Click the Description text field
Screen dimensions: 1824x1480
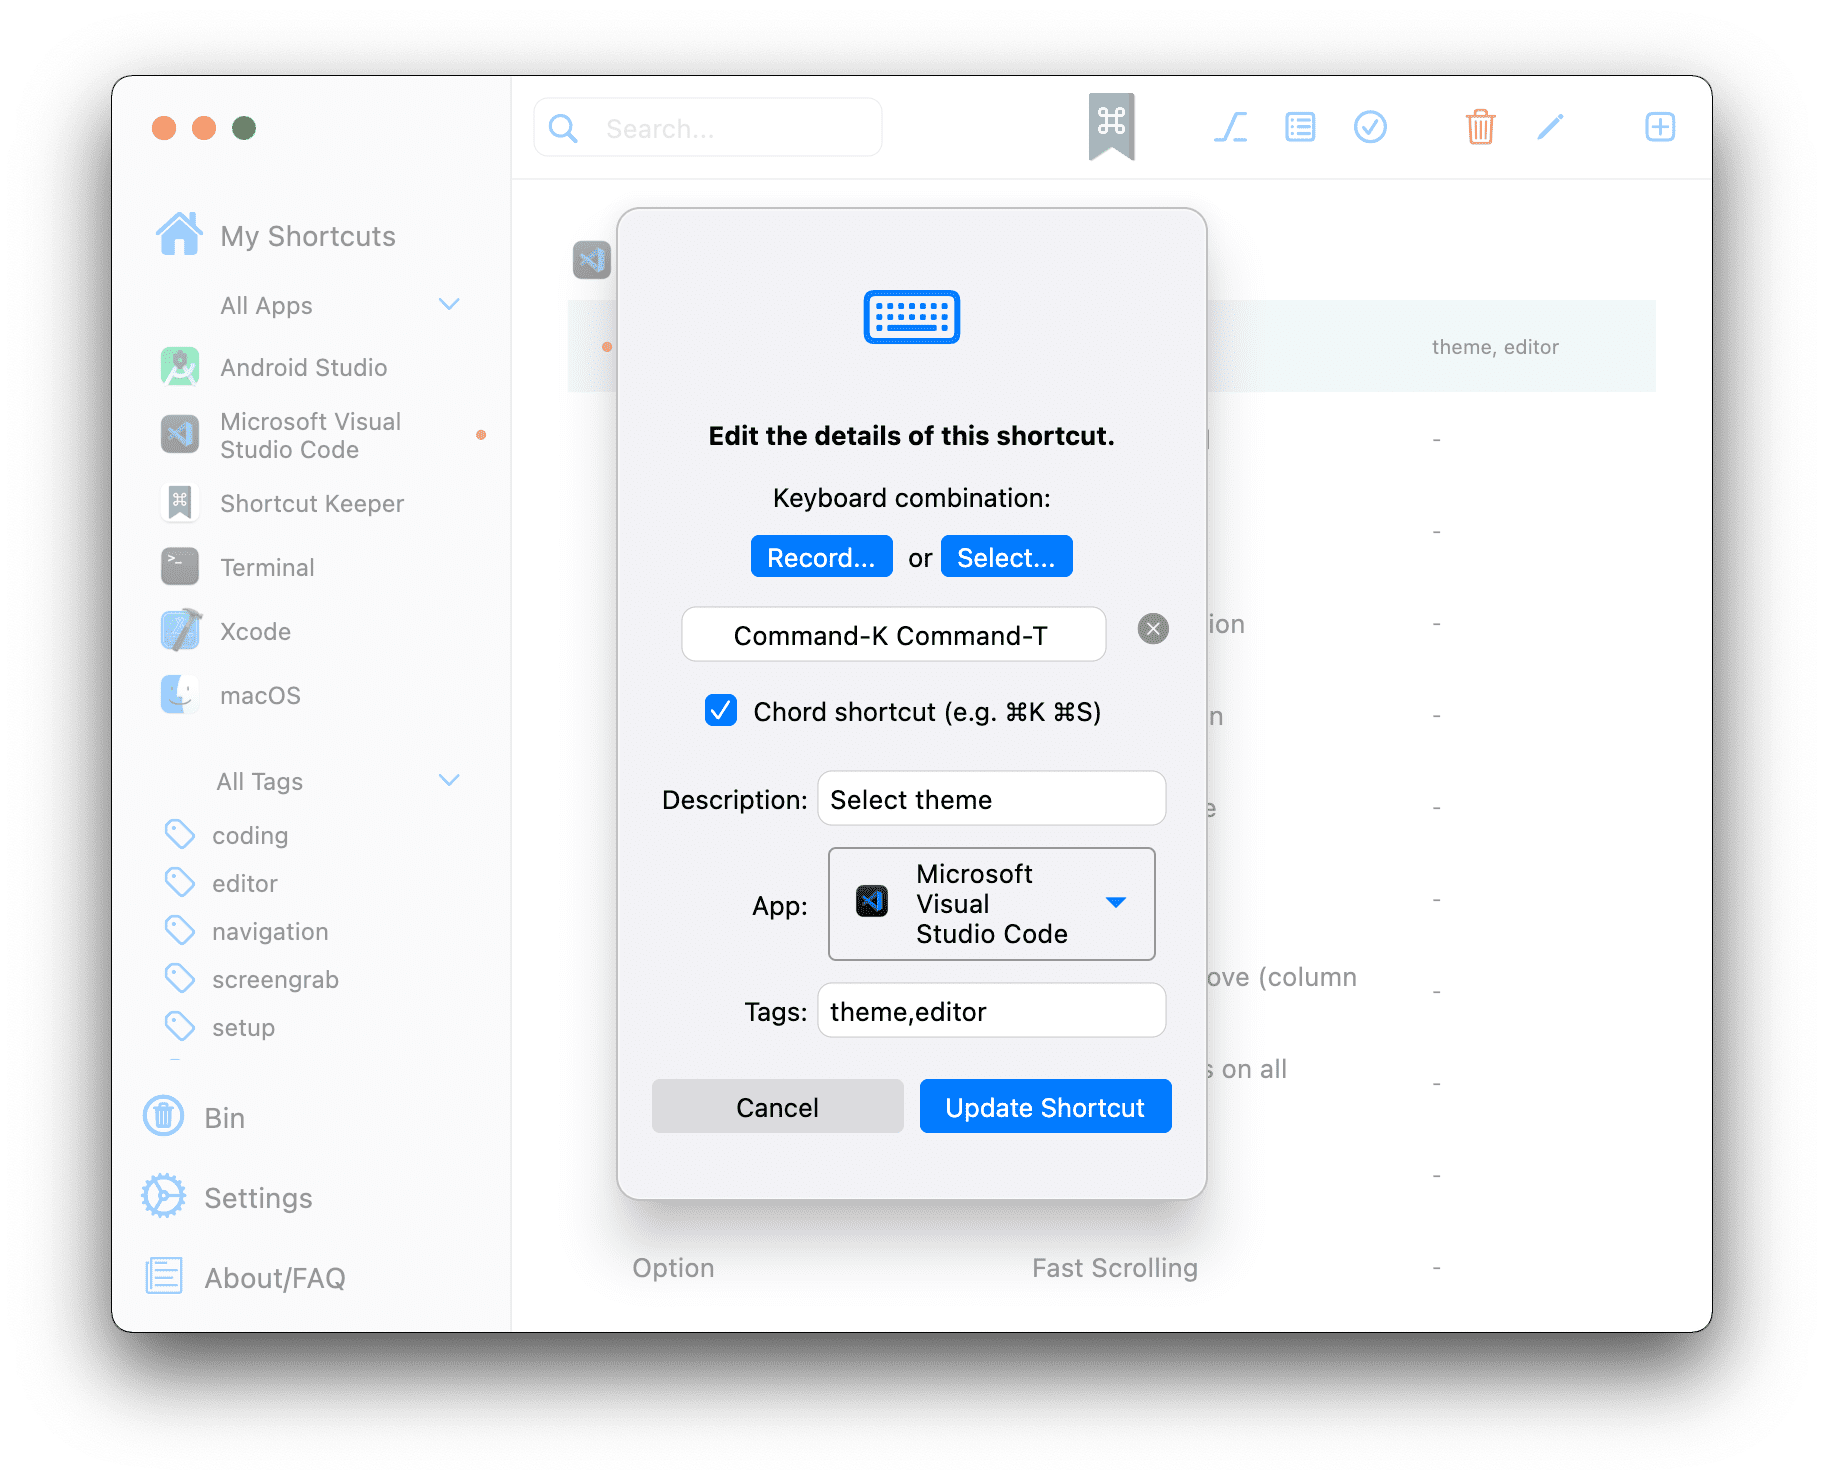pos(991,799)
